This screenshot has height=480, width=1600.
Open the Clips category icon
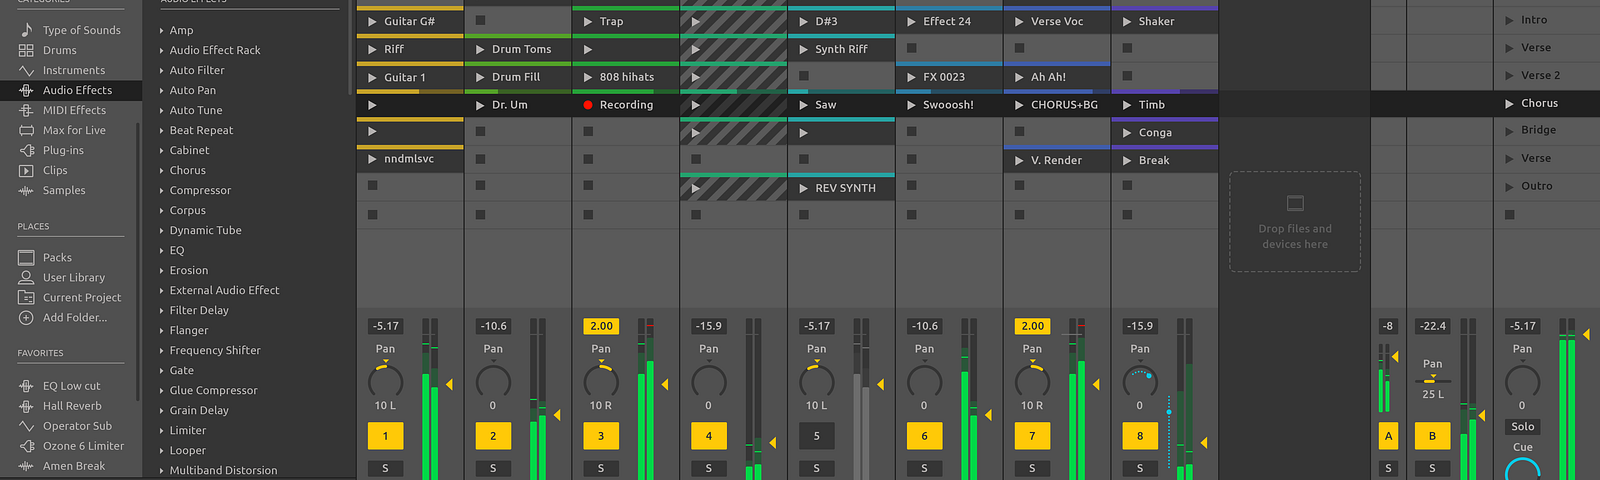26,170
